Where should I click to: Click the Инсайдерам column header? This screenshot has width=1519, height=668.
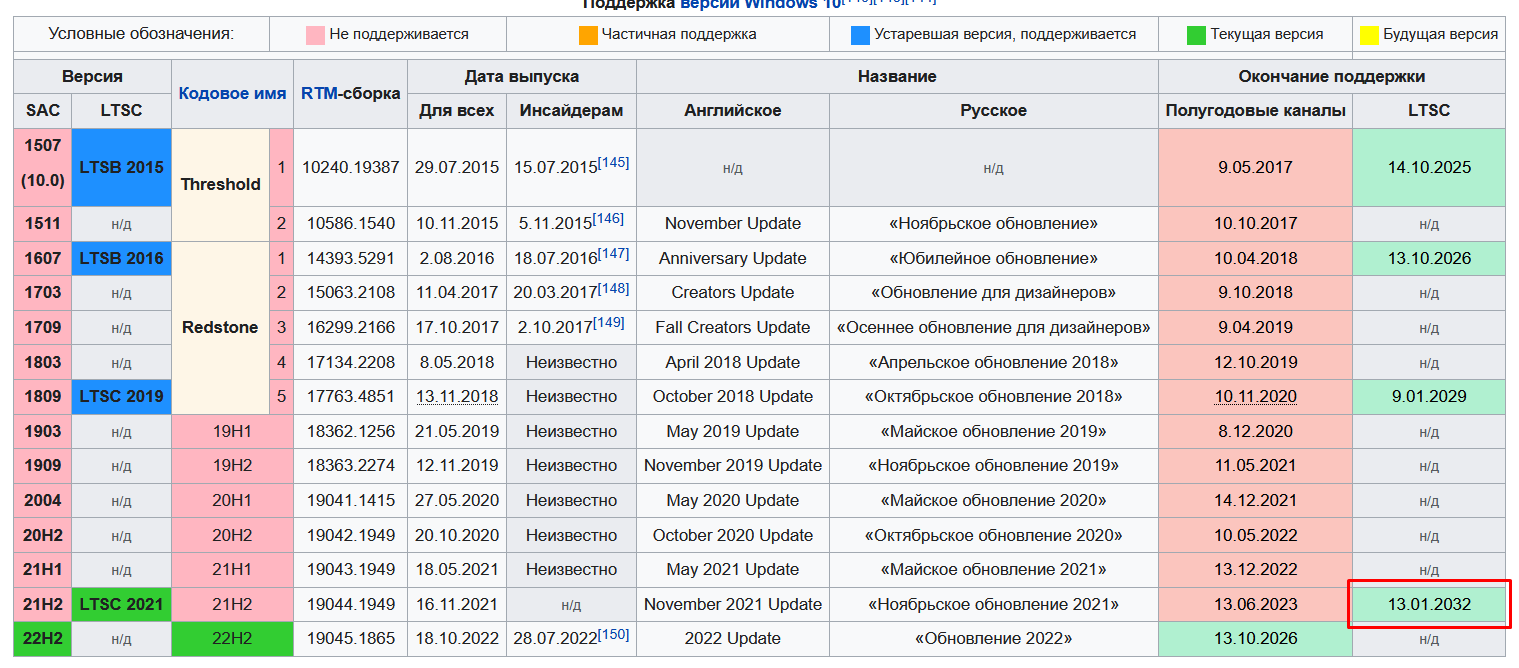click(571, 110)
